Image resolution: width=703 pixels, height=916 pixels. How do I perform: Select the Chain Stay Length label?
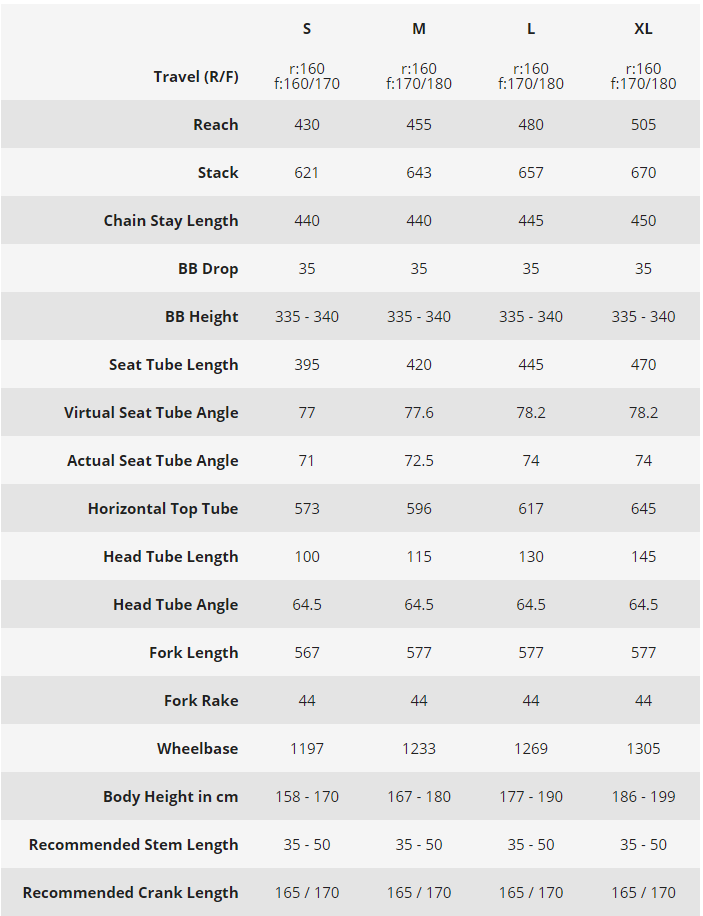pyautogui.click(x=171, y=221)
